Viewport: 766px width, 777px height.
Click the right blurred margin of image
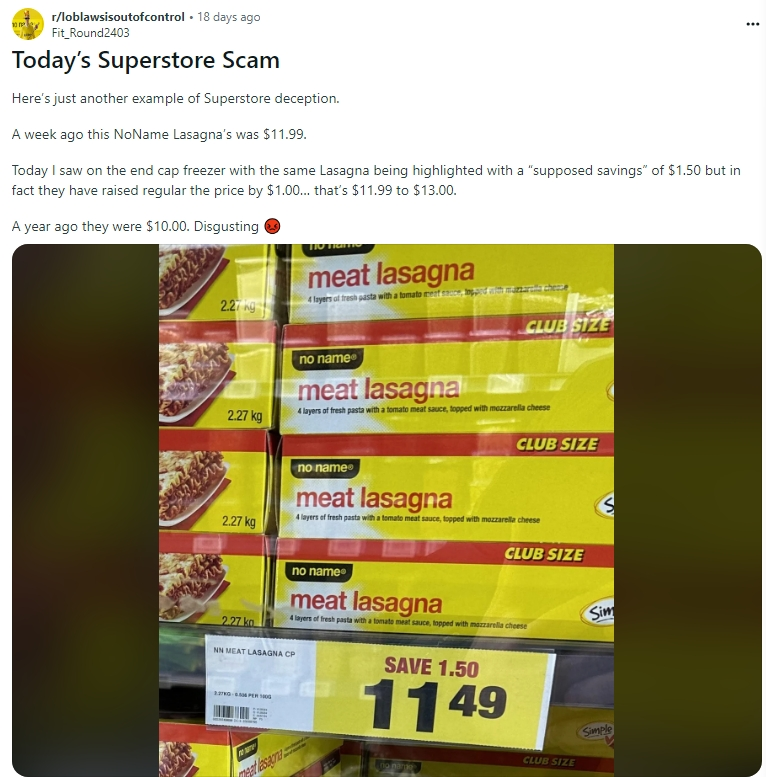(x=688, y=510)
